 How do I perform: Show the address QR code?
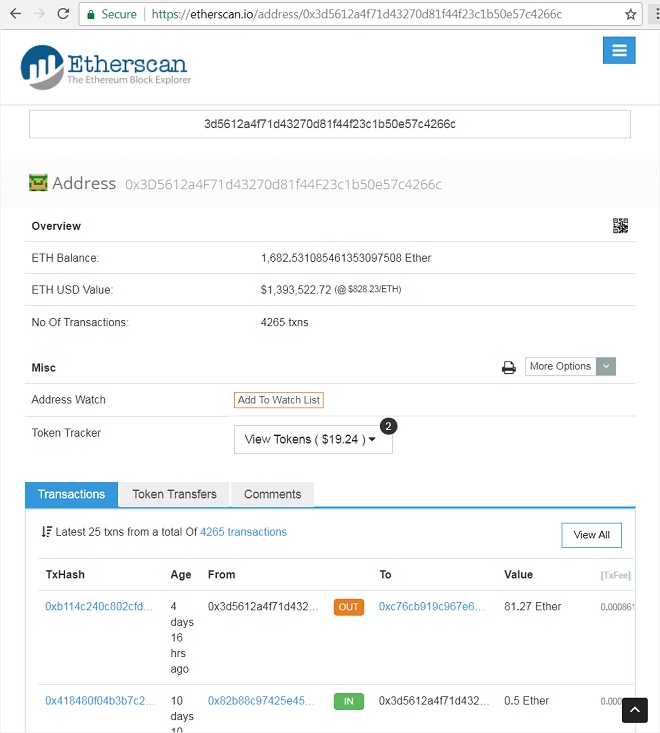click(x=620, y=226)
